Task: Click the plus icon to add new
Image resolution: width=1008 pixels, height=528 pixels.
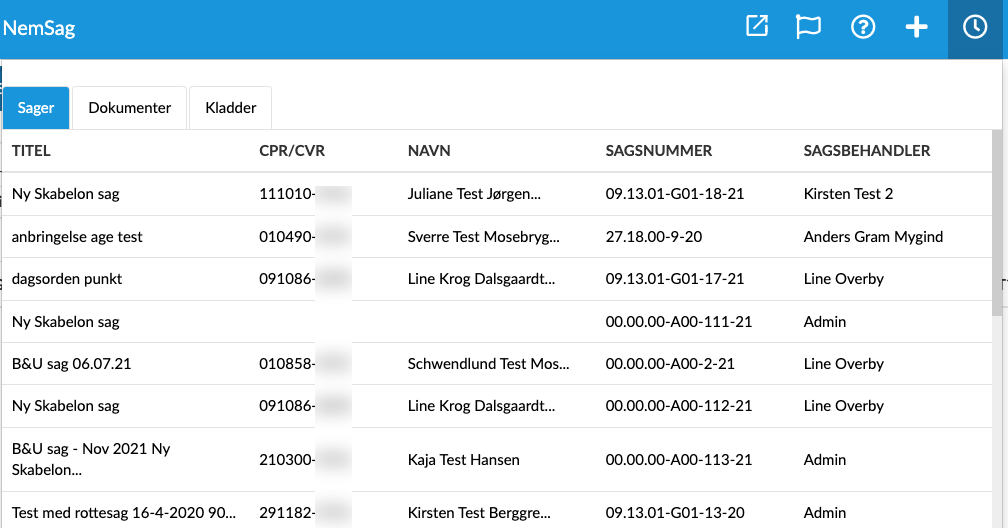Action: pyautogui.click(x=916, y=27)
